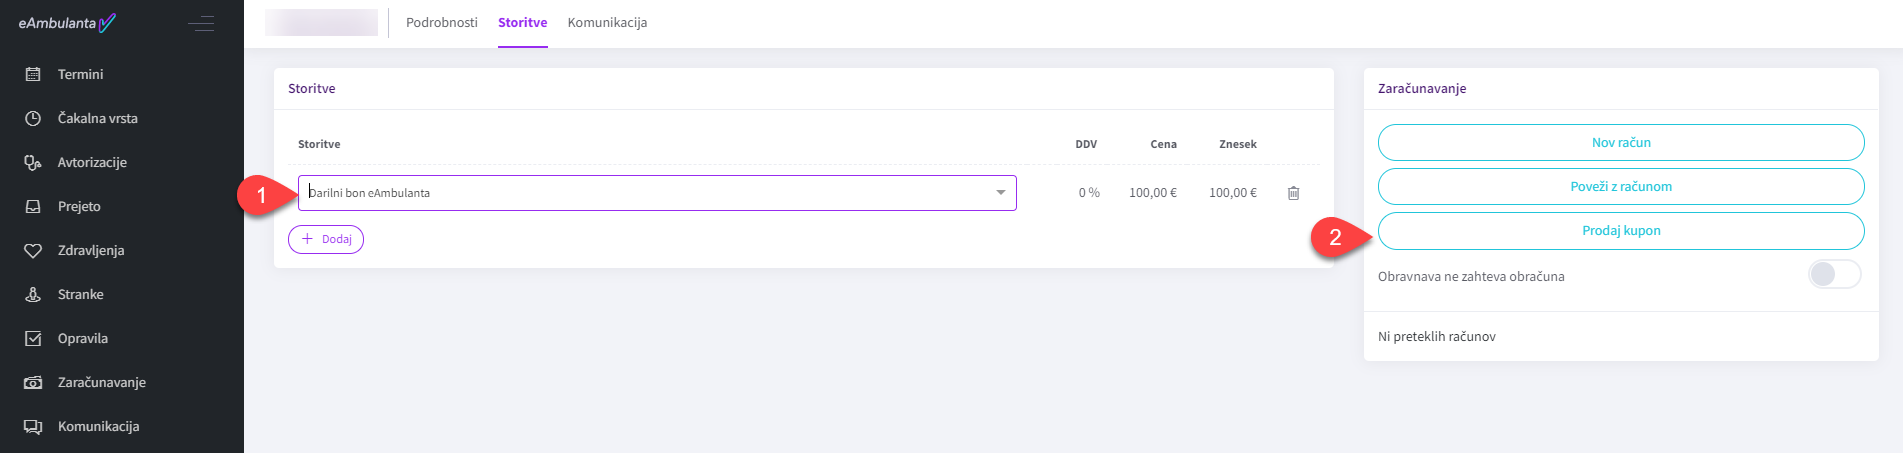Click the Prodaj kupon button
This screenshot has width=1903, height=453.
click(1620, 230)
